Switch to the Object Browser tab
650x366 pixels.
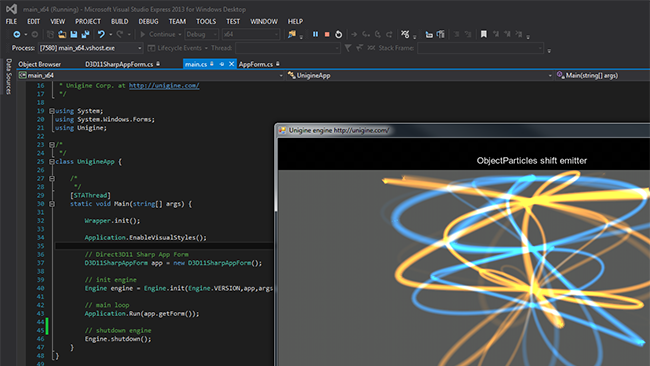(x=39, y=64)
